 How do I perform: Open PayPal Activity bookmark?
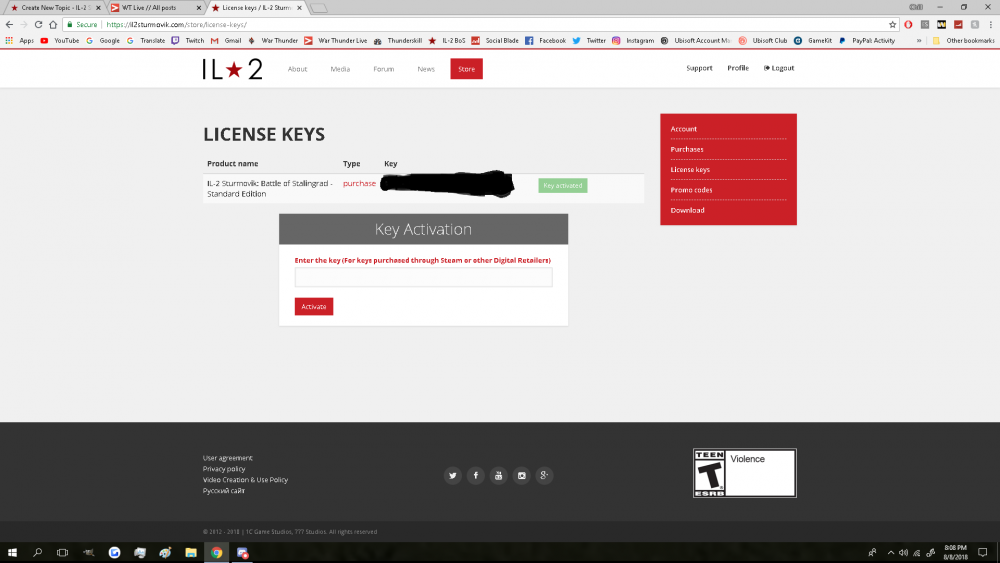[867, 40]
